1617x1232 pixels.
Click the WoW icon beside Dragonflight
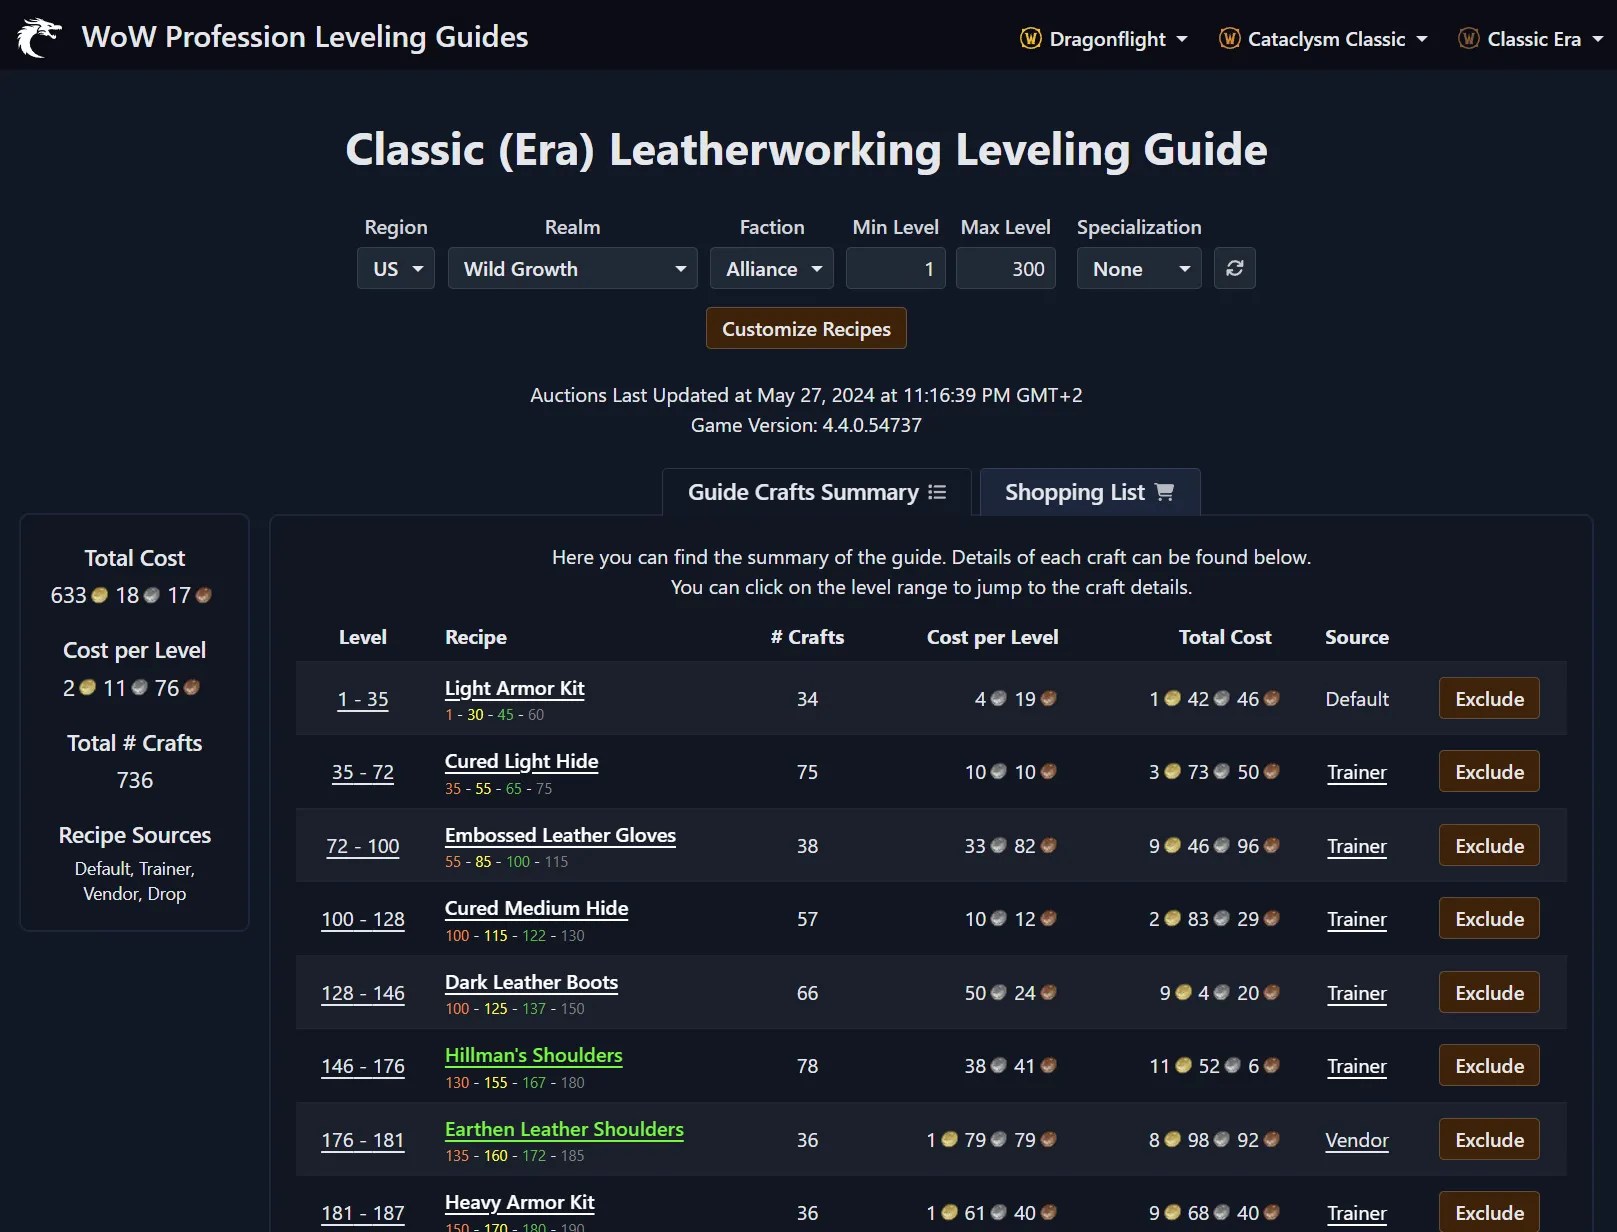coord(1029,39)
